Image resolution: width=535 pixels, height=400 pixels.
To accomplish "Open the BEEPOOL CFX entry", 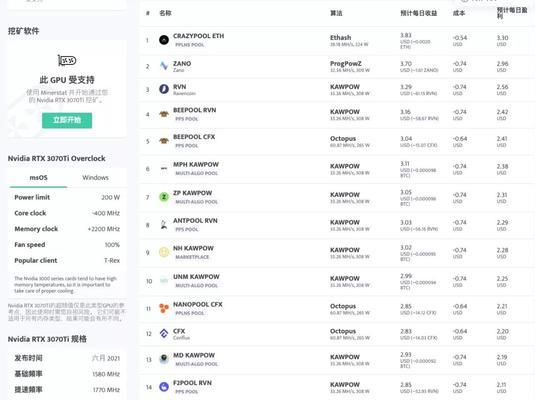I will click(194, 137).
